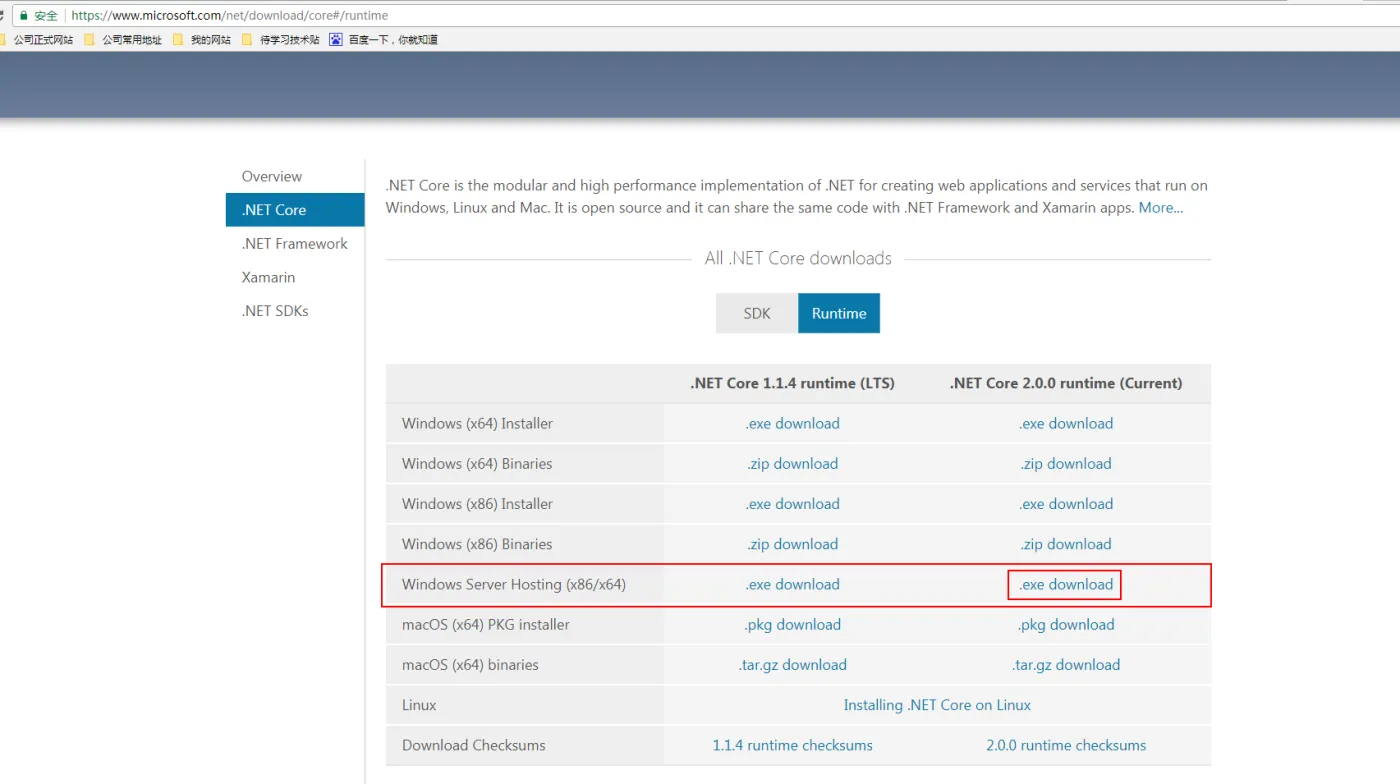Go to Xamarin in the sidebar

[x=268, y=277]
